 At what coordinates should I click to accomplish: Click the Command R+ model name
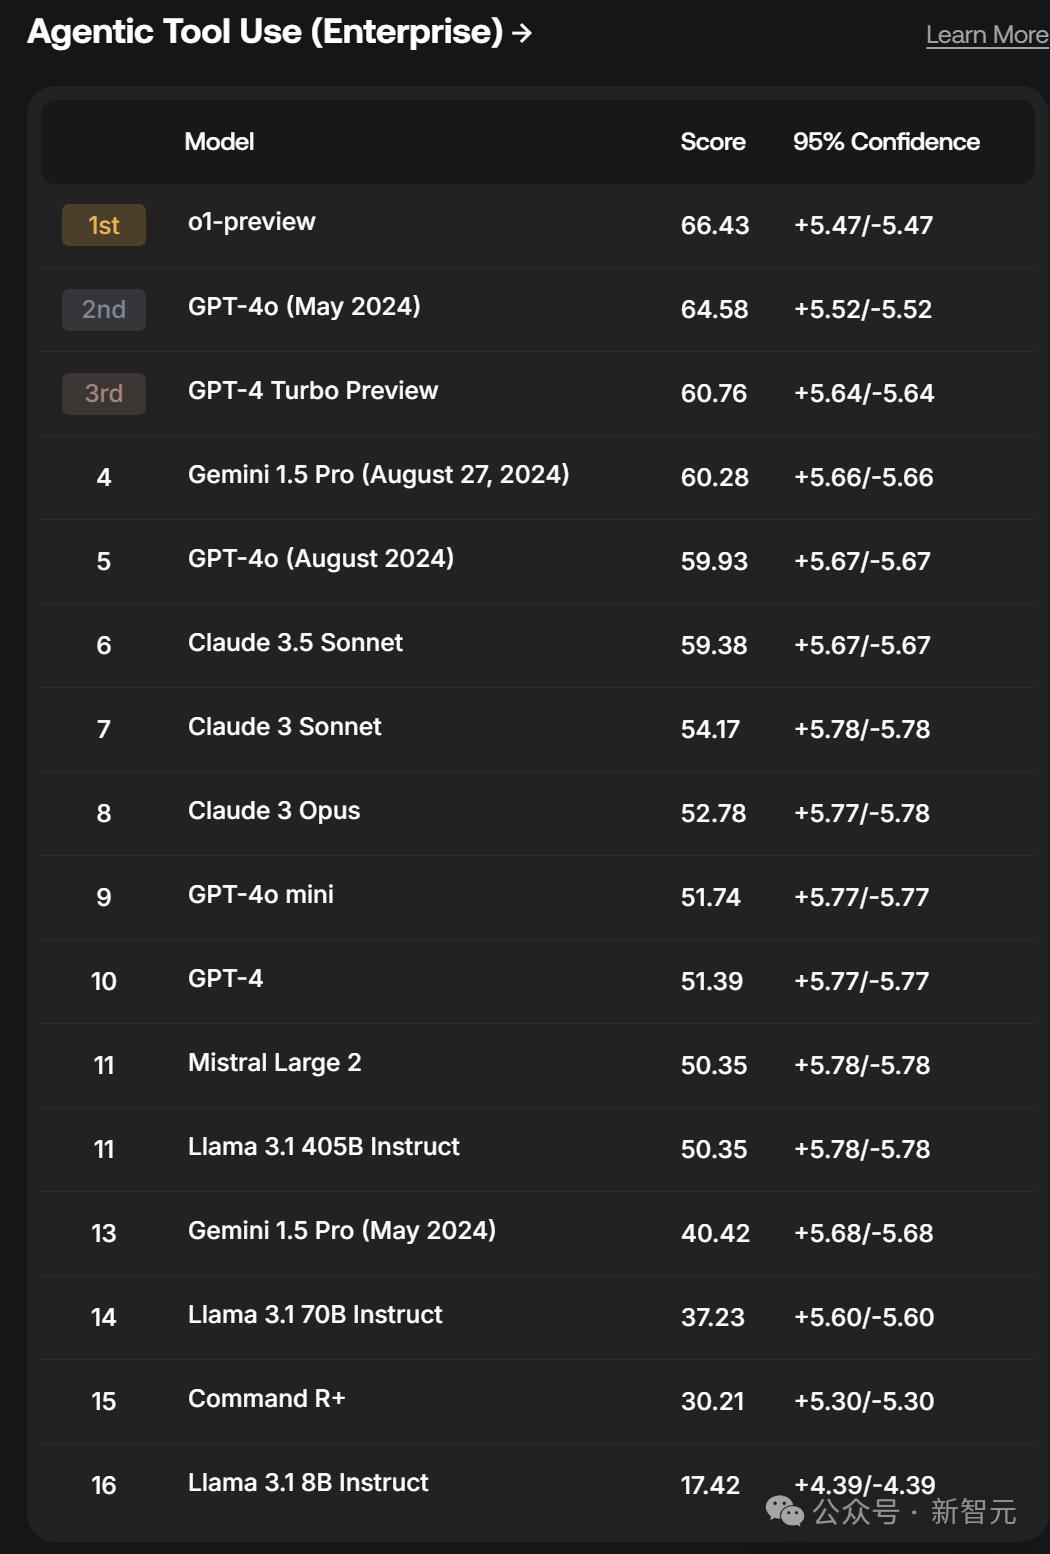pos(266,1398)
